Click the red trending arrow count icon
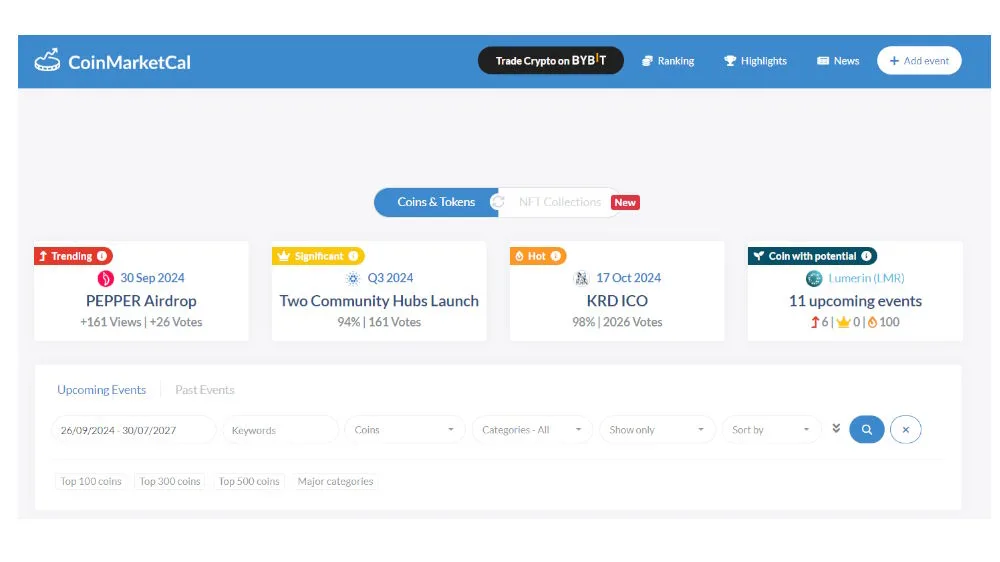The width and height of the screenshot is (1000, 562). point(814,322)
